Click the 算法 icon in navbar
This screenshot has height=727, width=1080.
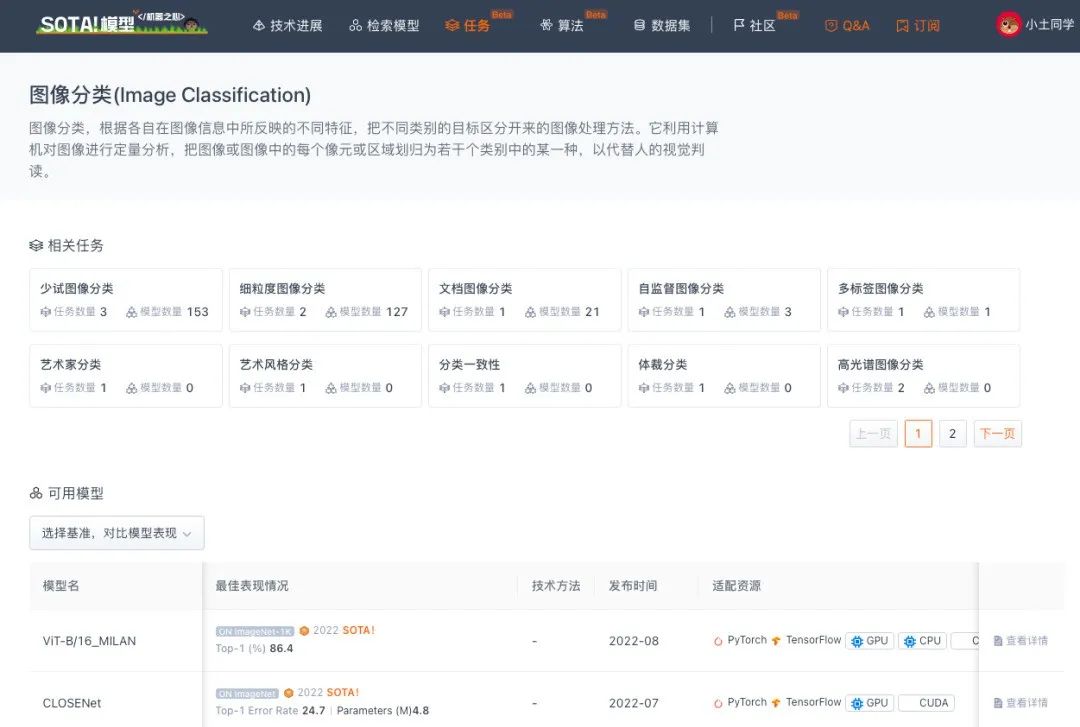click(547, 25)
